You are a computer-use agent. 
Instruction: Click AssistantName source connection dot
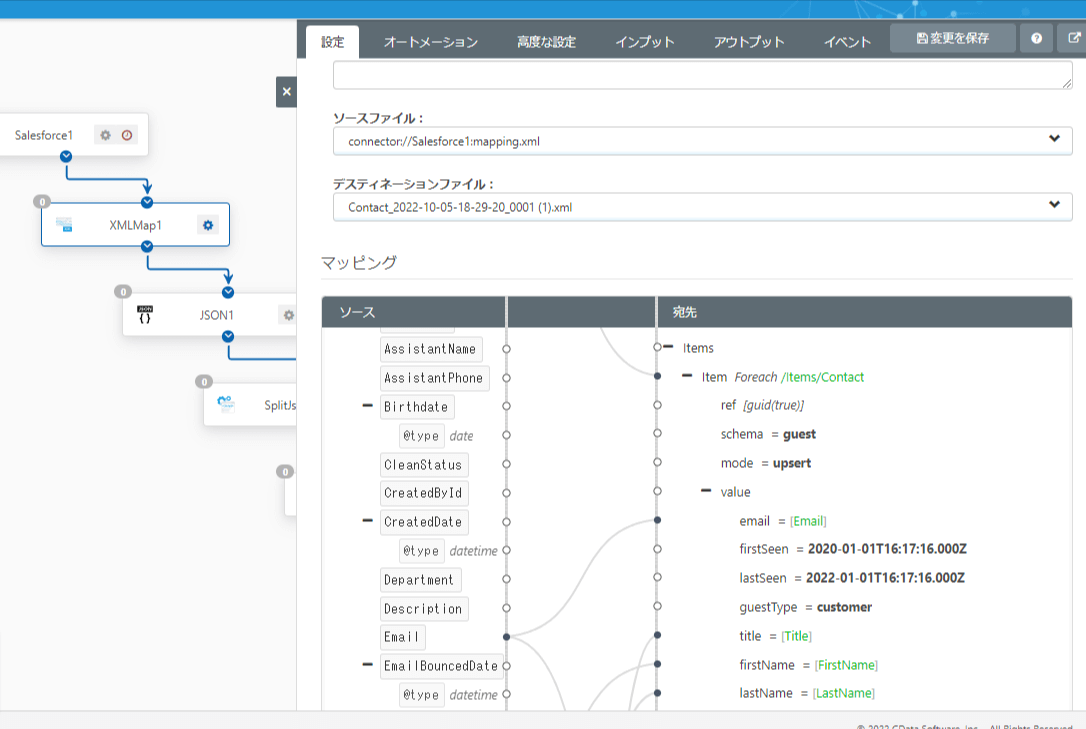[506, 349]
